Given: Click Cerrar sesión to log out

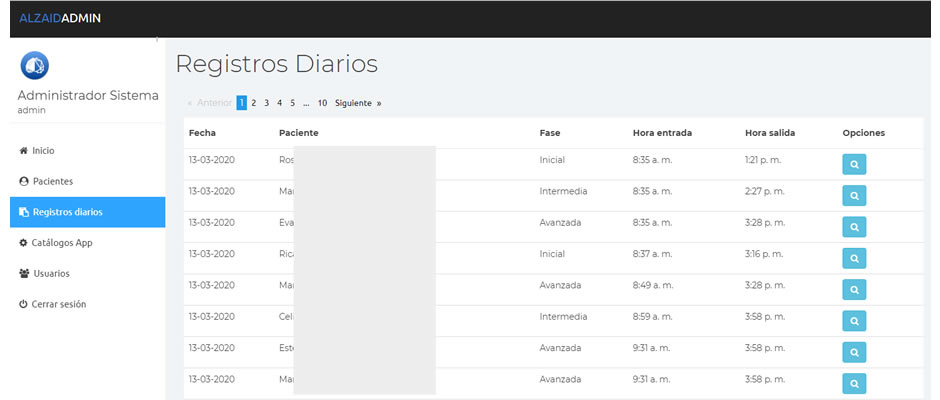Looking at the screenshot, I should click(x=59, y=304).
